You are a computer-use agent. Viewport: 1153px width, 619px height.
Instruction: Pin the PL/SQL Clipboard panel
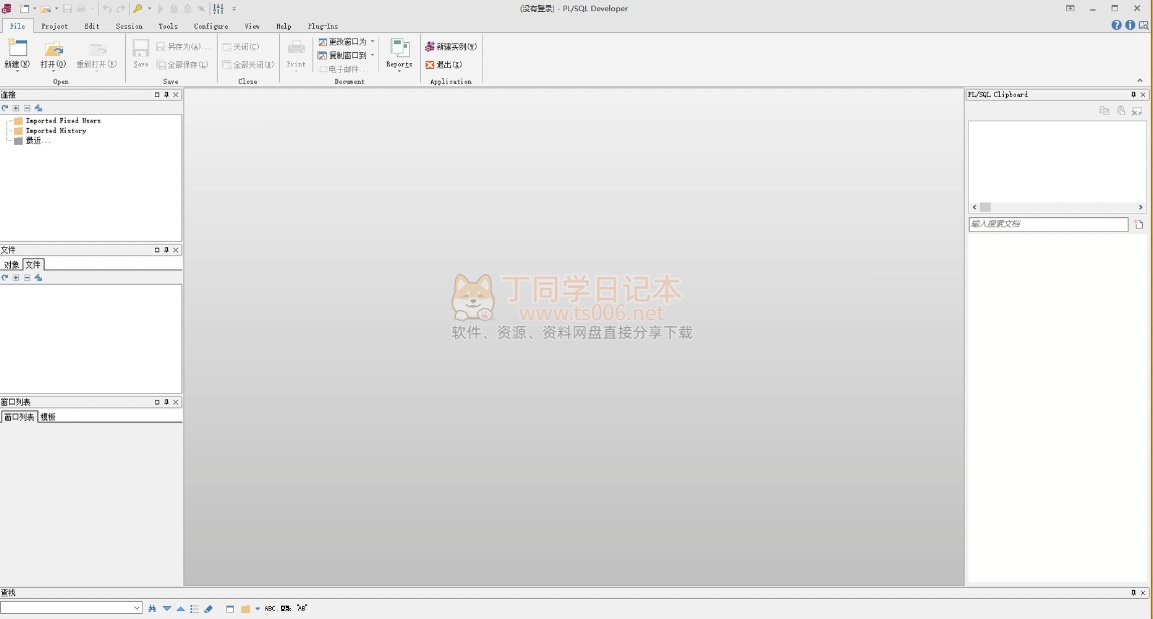[1133, 95]
